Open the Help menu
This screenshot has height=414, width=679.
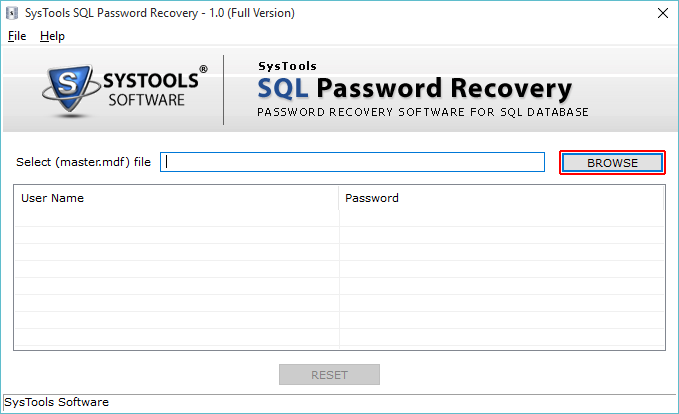point(52,36)
